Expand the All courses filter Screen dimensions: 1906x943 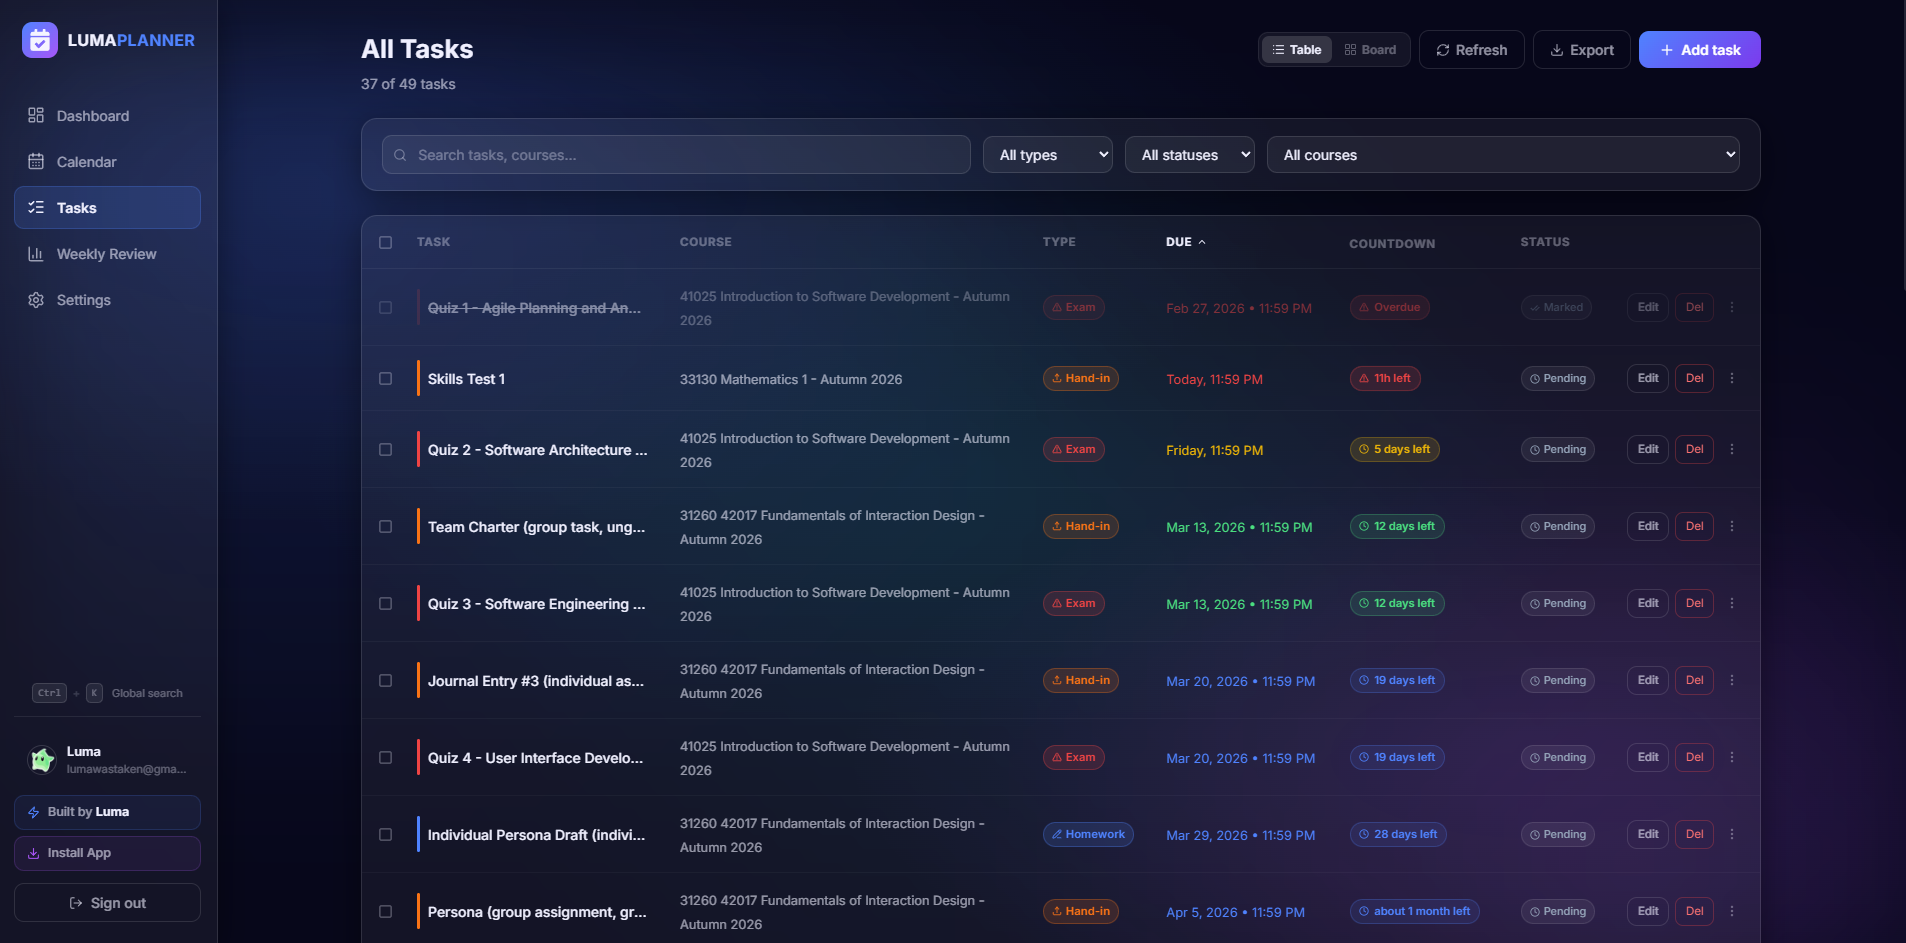coord(1502,155)
